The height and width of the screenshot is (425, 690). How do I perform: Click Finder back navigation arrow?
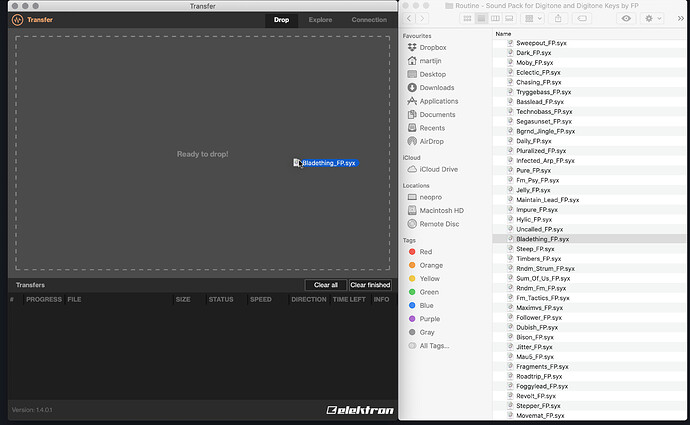click(x=409, y=18)
